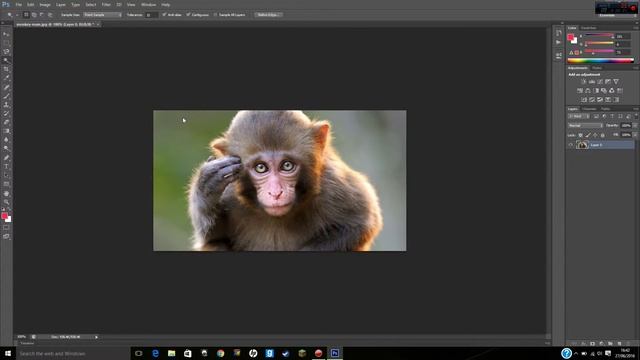This screenshot has height=360, width=640.
Task: Toggle the Contiguous checkbox
Action: pos(188,15)
